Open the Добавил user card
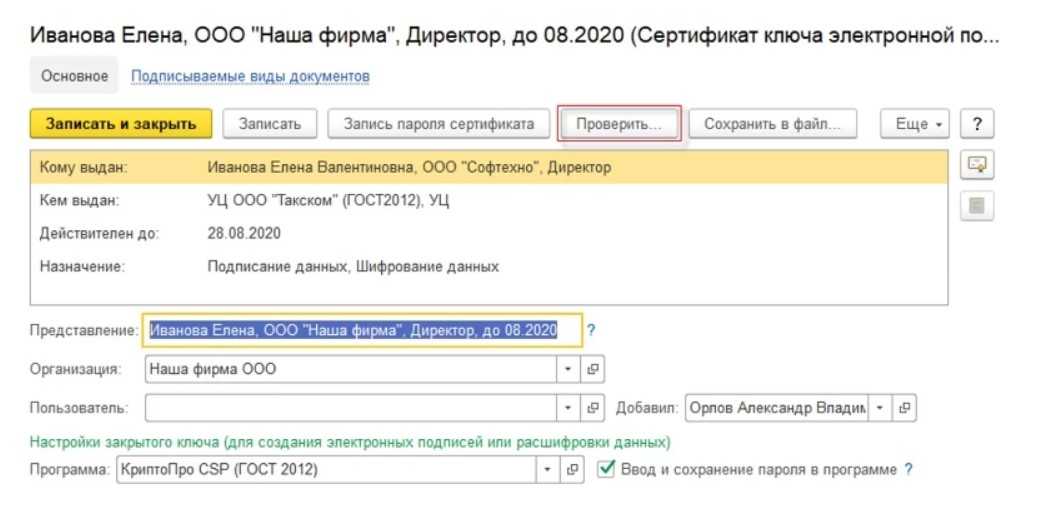 click(x=904, y=408)
